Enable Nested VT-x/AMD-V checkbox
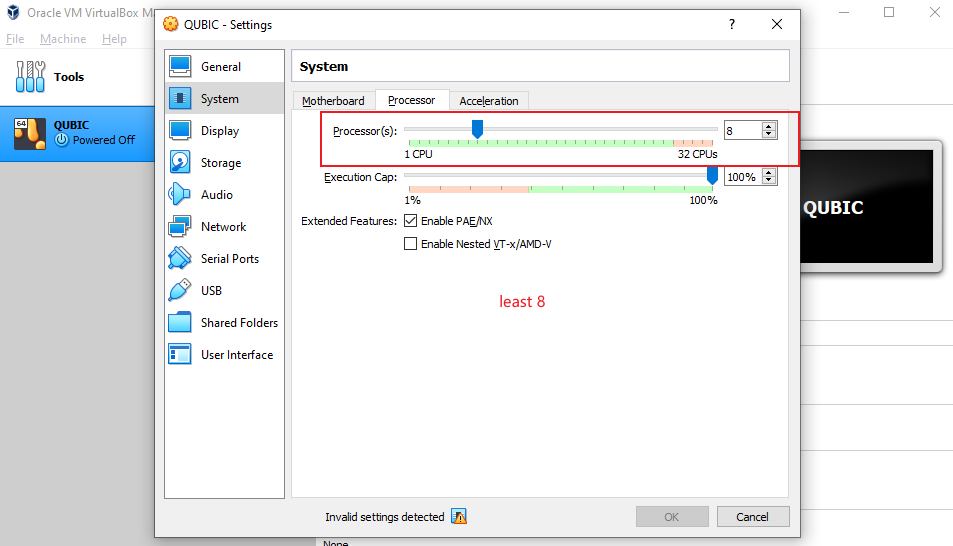Viewport: 953px width, 546px height. click(x=411, y=244)
